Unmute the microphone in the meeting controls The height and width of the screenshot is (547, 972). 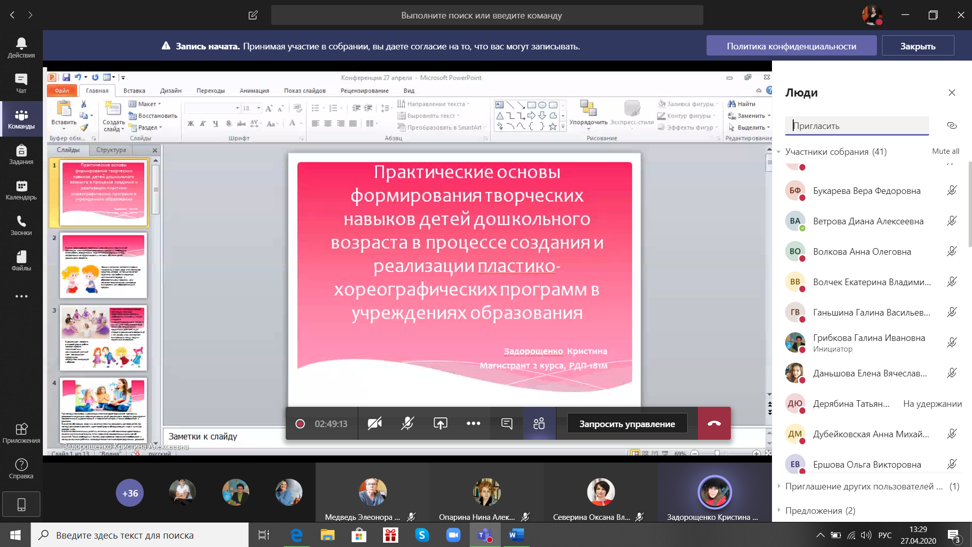coord(407,424)
